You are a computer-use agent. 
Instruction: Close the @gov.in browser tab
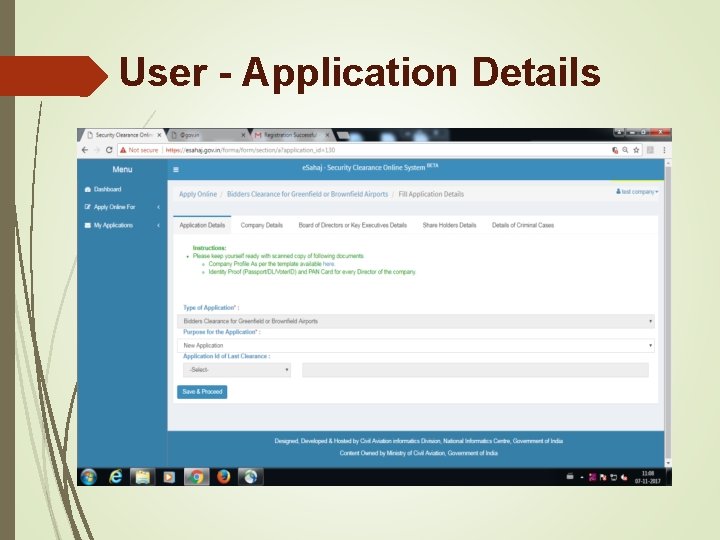243,135
